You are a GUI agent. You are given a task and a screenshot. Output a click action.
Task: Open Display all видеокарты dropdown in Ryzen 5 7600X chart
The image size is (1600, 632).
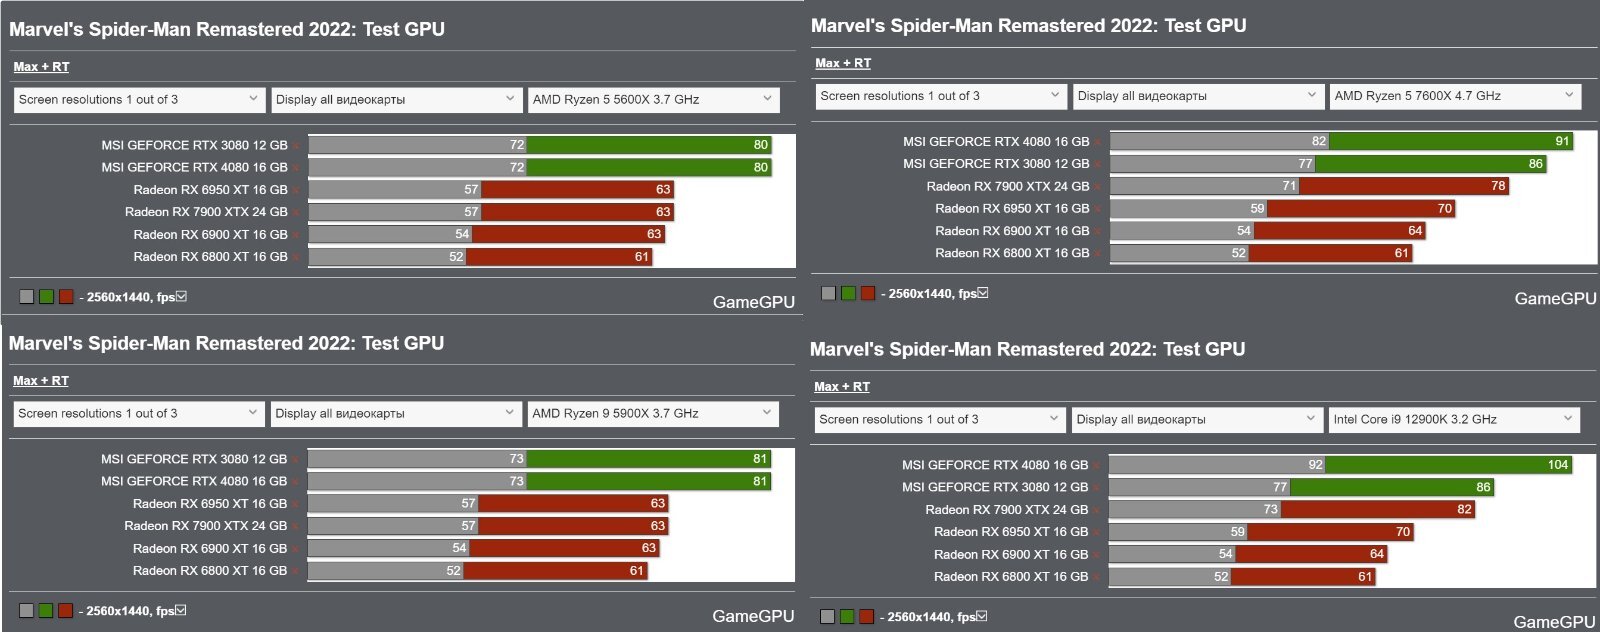click(x=1199, y=96)
